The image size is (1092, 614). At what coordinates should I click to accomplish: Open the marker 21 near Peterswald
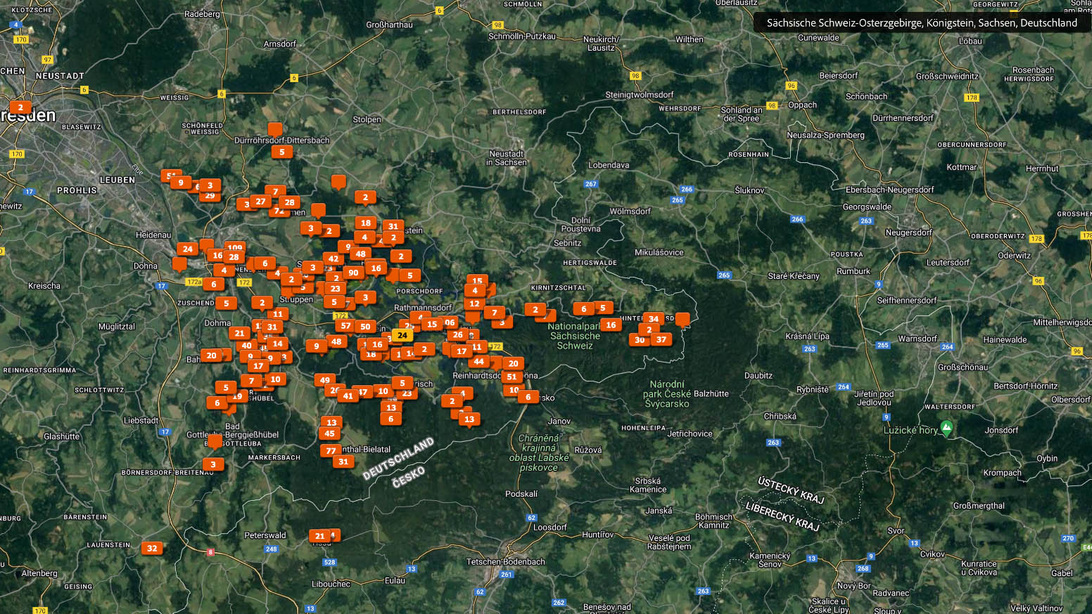click(320, 536)
